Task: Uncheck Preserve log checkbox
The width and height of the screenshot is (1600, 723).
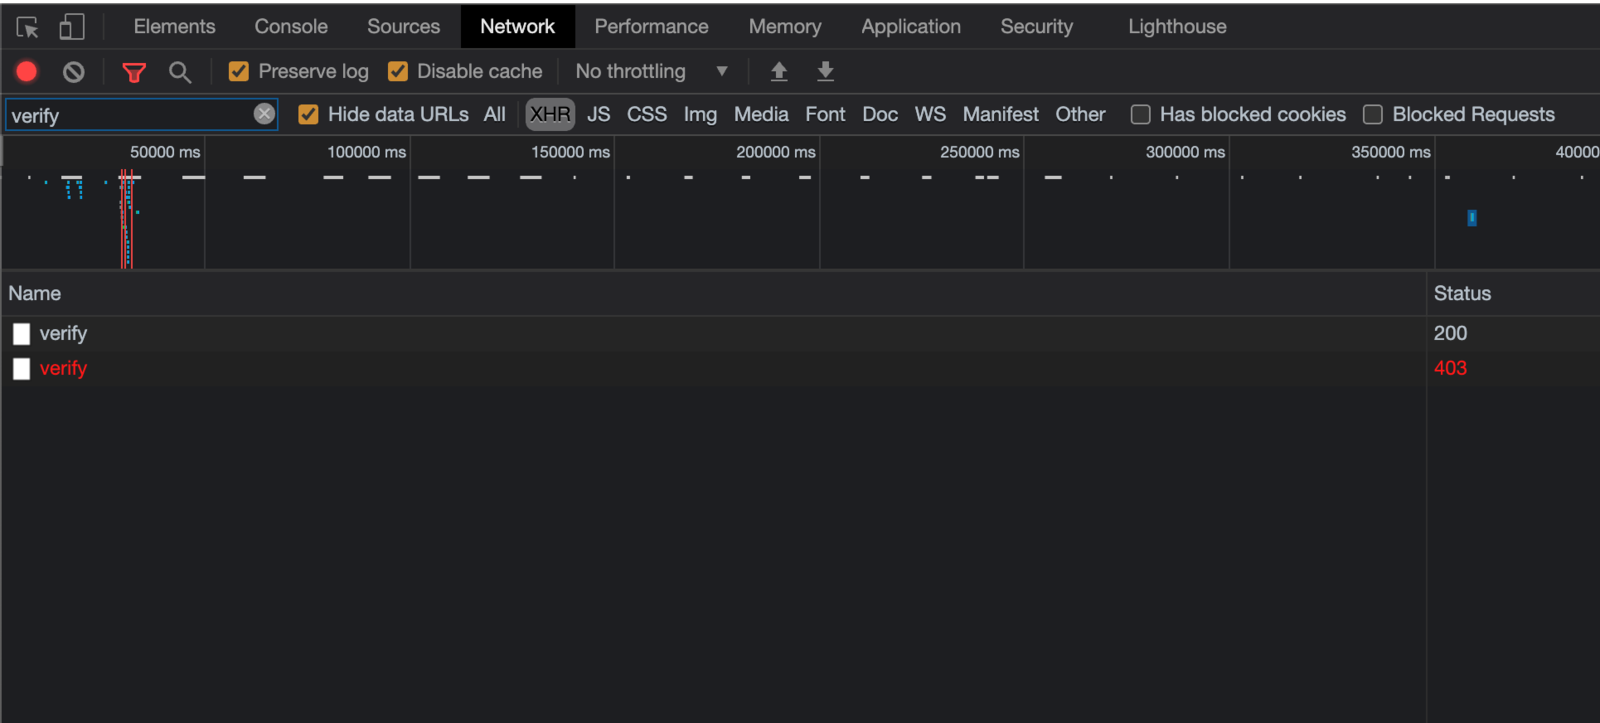Action: pos(238,71)
